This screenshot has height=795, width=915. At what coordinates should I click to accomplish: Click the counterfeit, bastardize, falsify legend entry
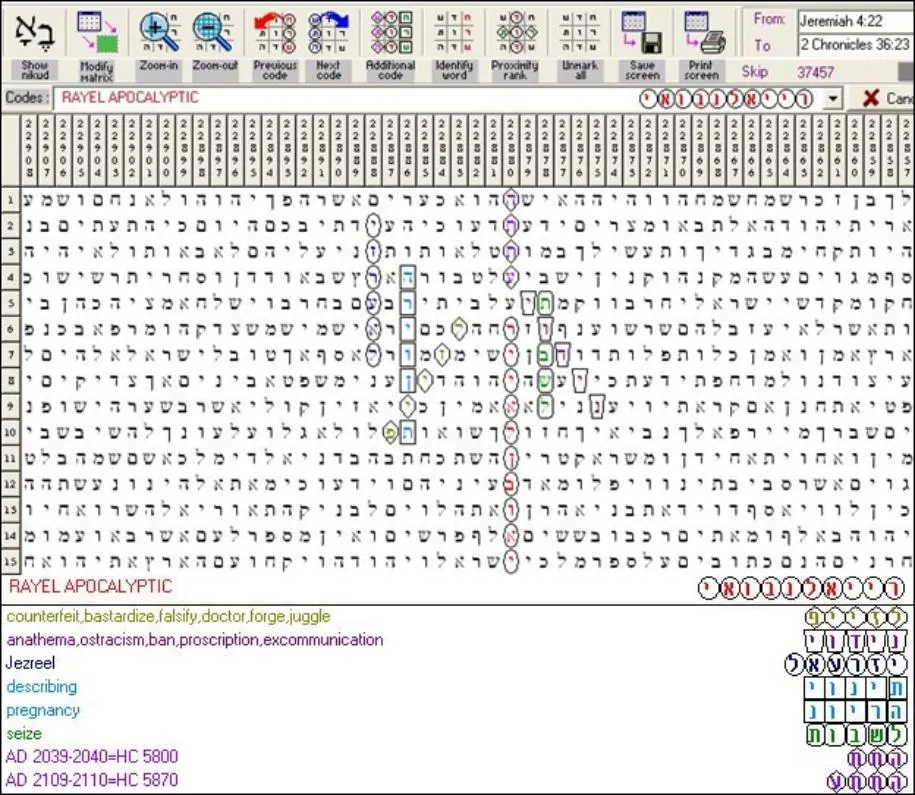(169, 616)
